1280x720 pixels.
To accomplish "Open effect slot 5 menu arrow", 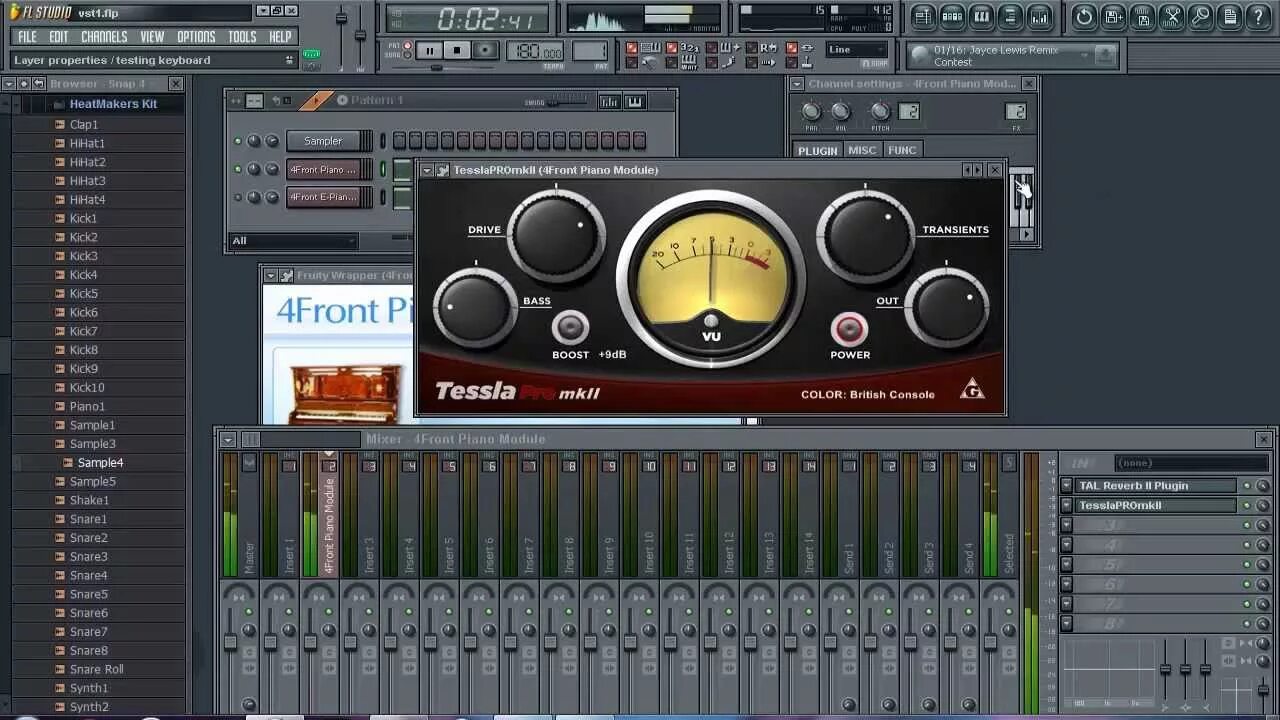I will coord(1067,565).
